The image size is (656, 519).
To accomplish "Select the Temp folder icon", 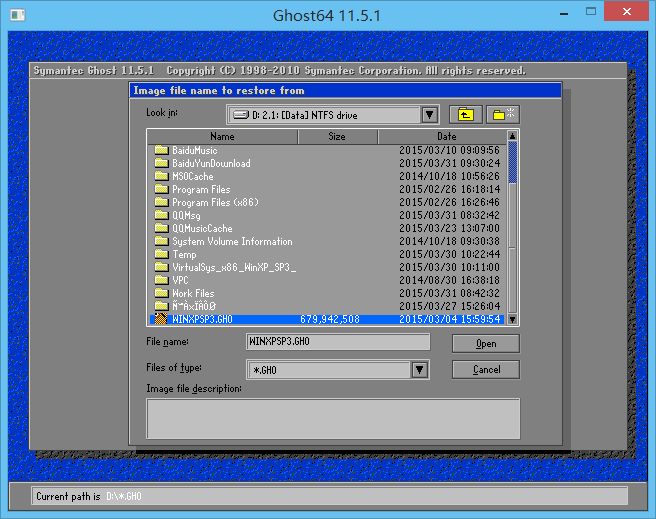I will 160,254.
